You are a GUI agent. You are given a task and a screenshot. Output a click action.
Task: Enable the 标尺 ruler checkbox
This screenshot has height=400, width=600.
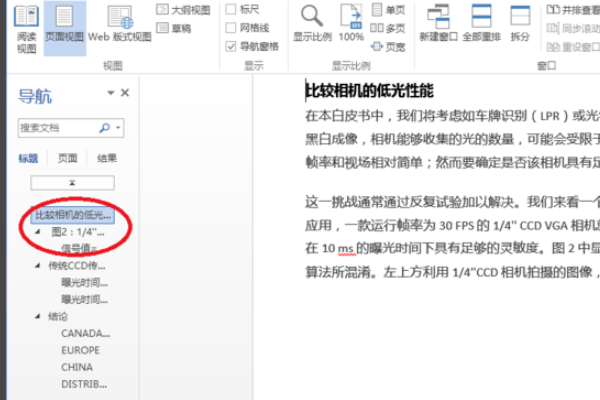[x=233, y=9]
